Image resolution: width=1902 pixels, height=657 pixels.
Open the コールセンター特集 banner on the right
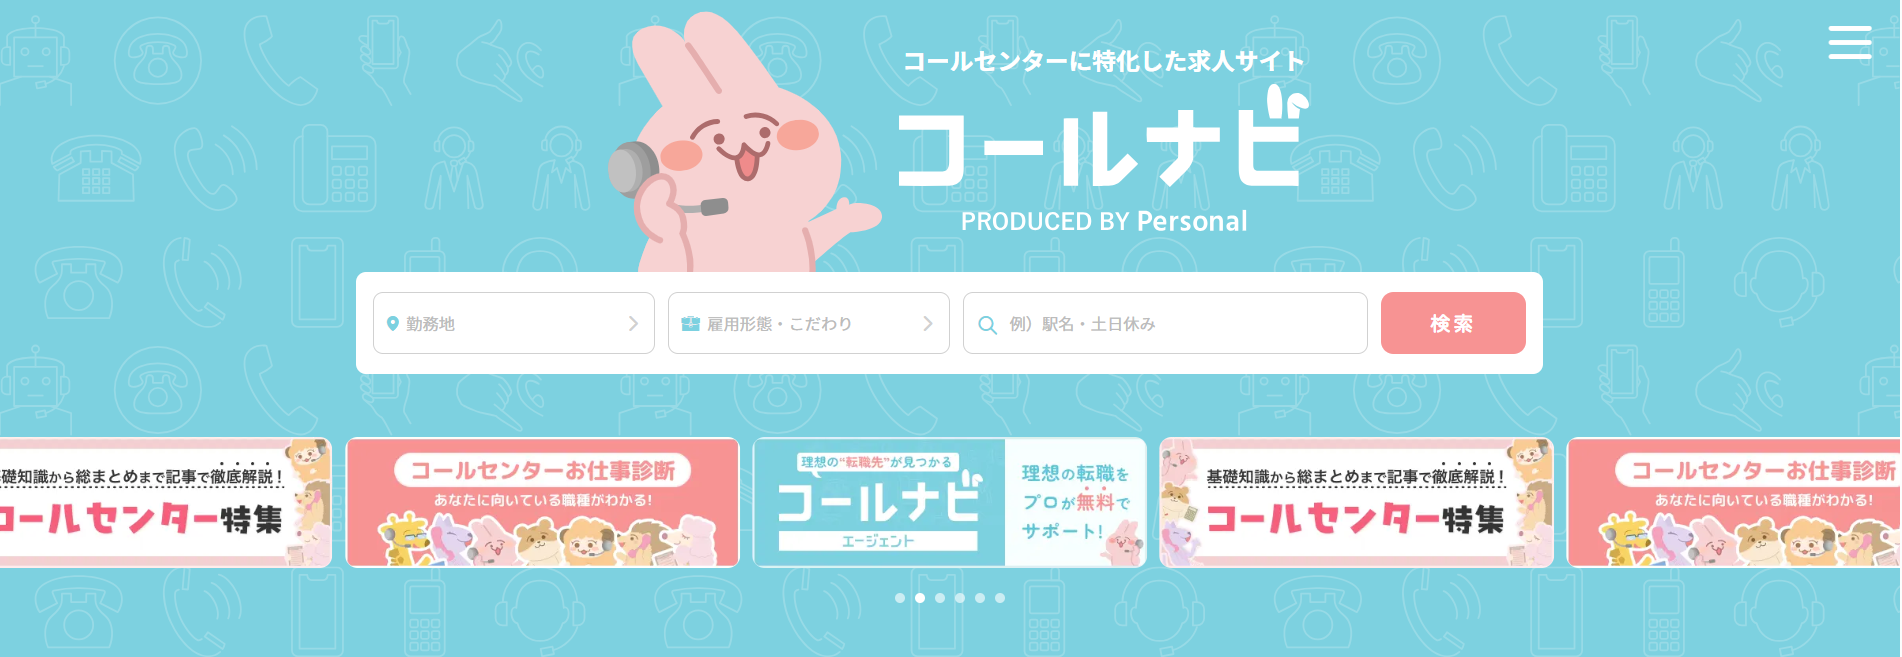coord(1357,502)
